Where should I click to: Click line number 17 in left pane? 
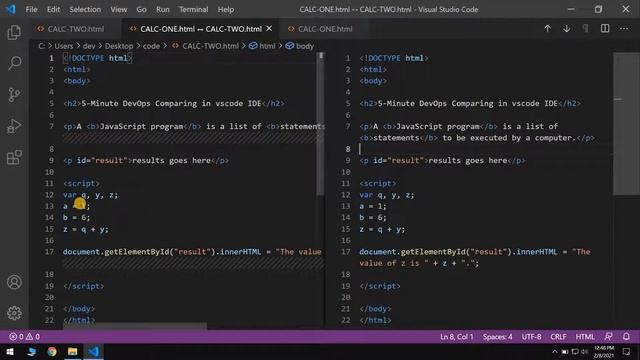(x=49, y=252)
